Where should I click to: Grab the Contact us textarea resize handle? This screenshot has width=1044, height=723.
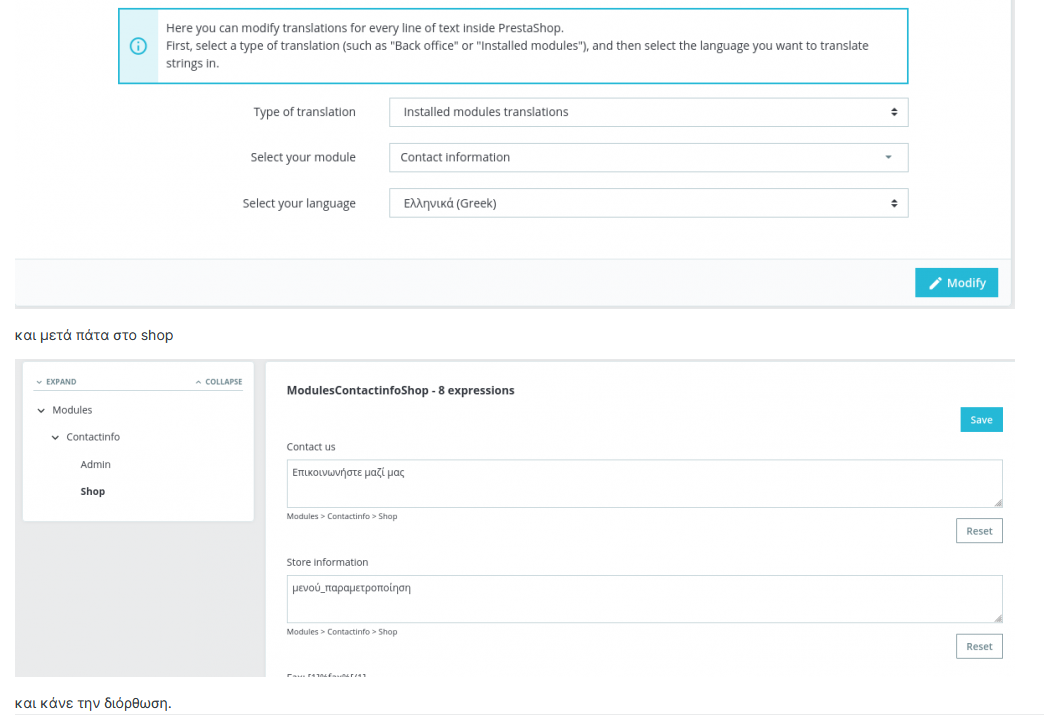point(997,503)
